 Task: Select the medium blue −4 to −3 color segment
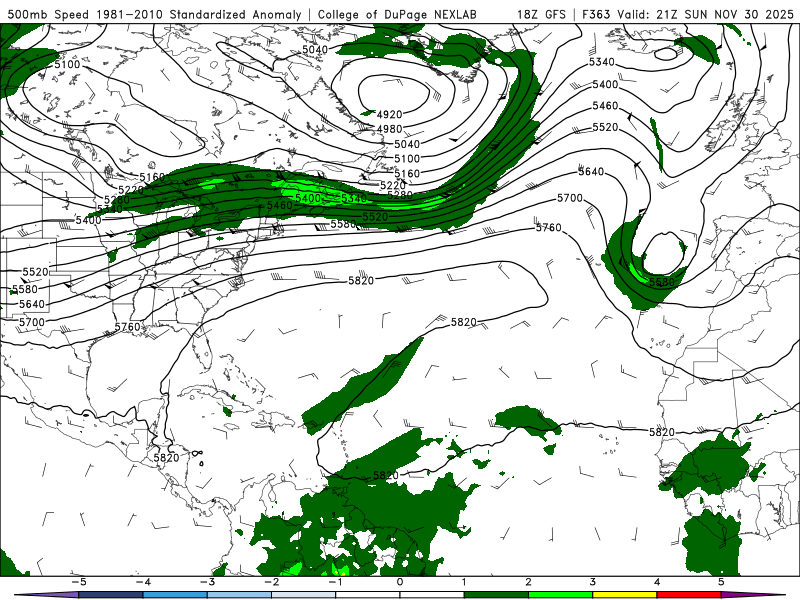click(176, 595)
